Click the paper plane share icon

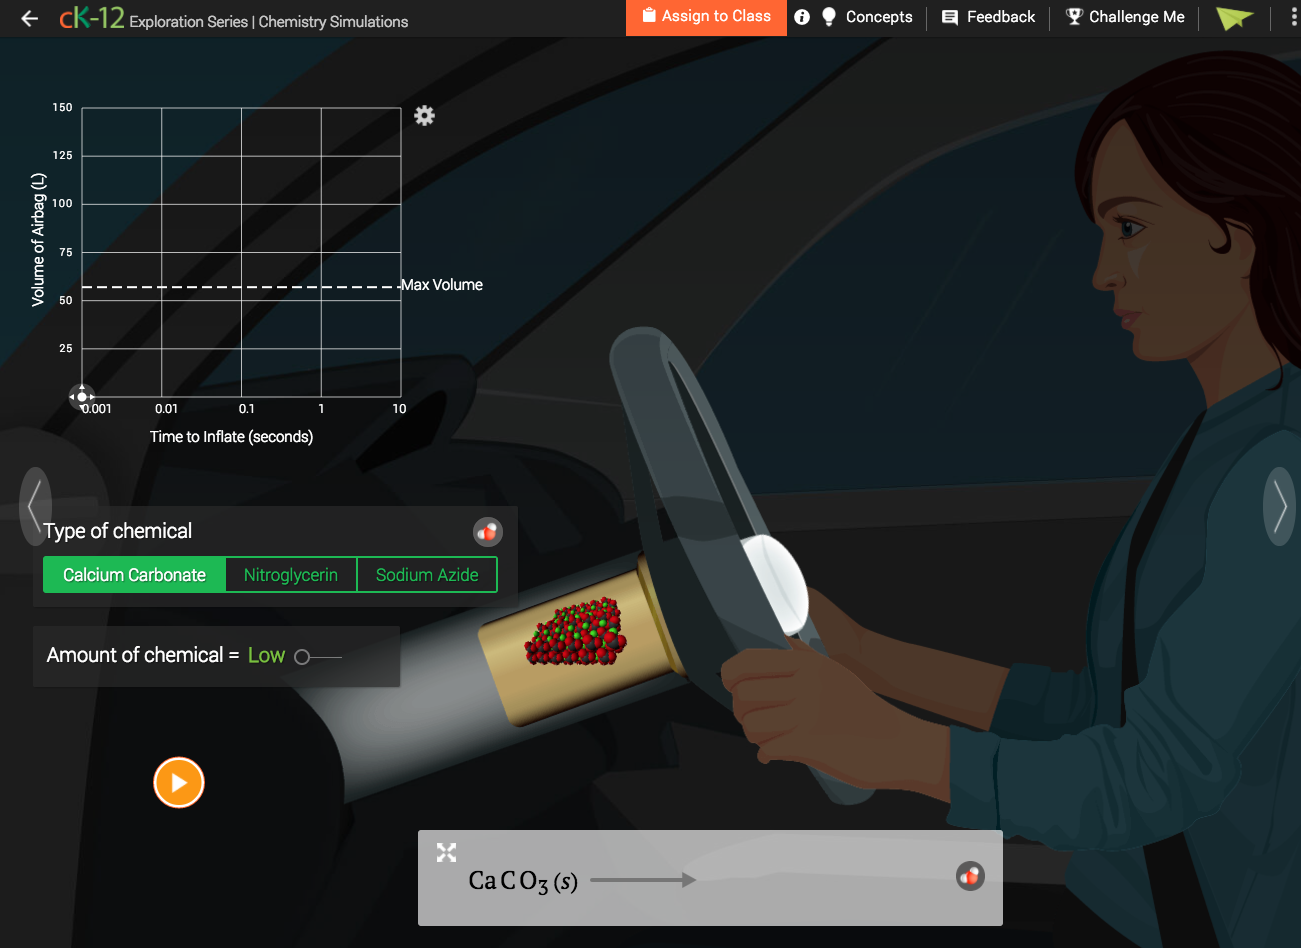point(1235,17)
